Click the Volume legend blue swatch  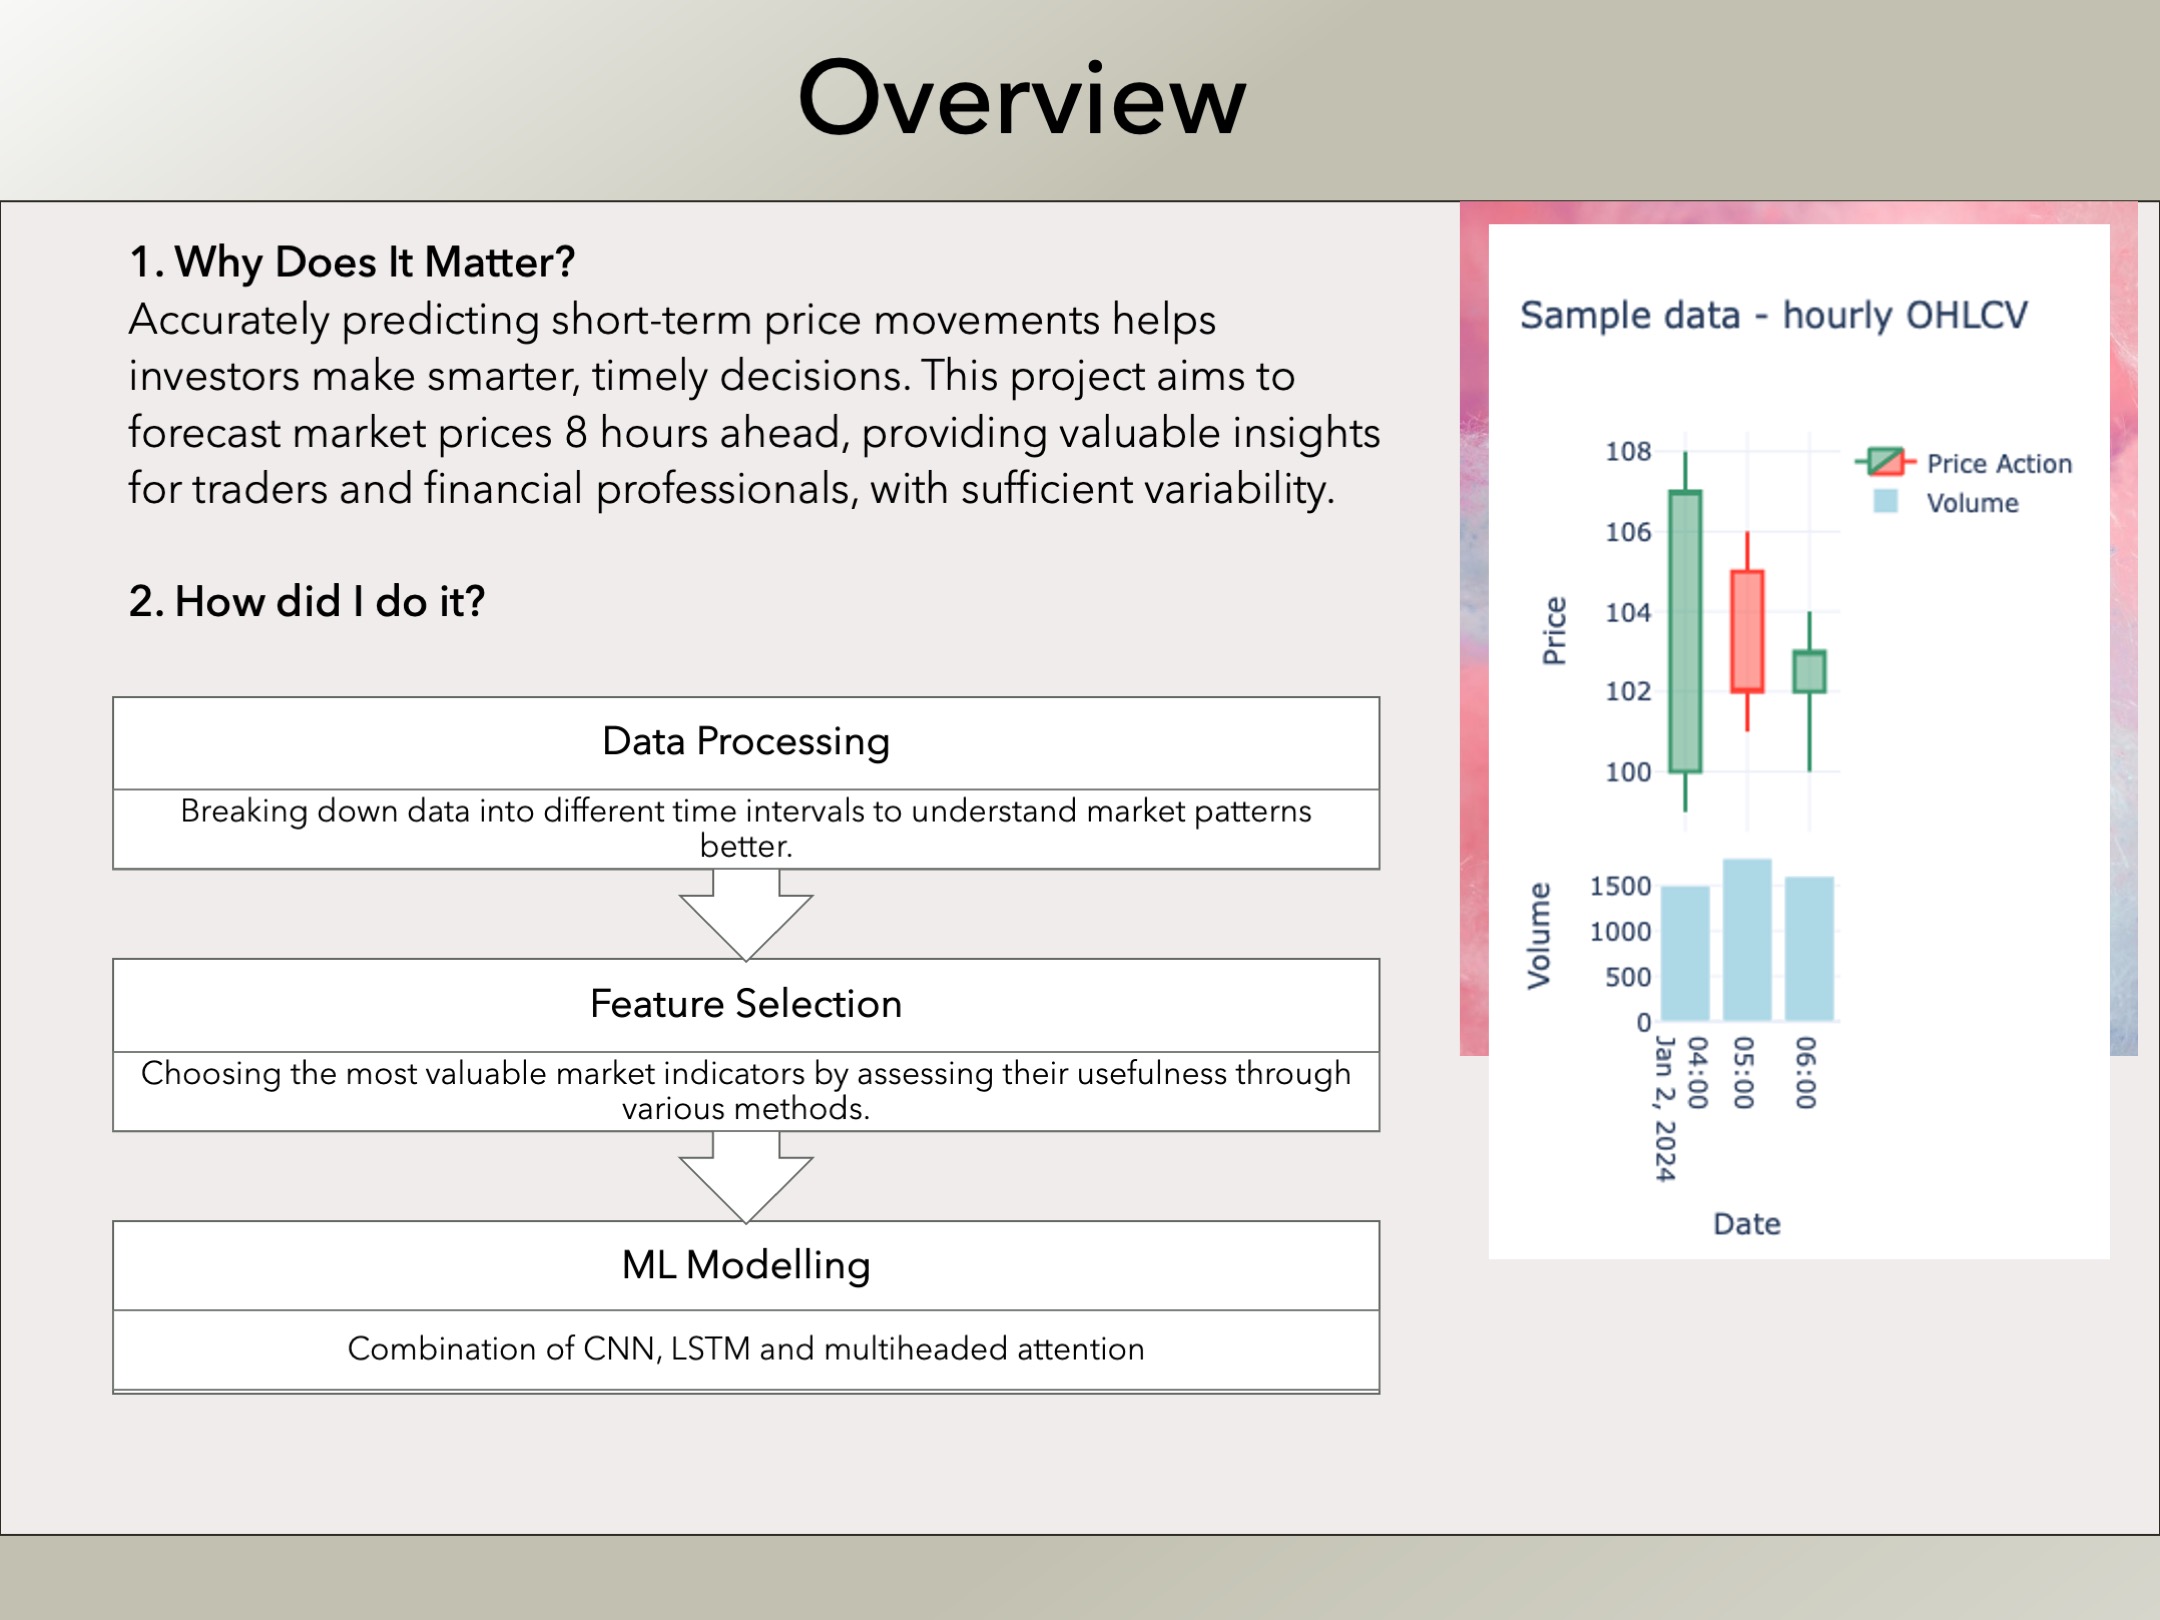pos(1885,501)
